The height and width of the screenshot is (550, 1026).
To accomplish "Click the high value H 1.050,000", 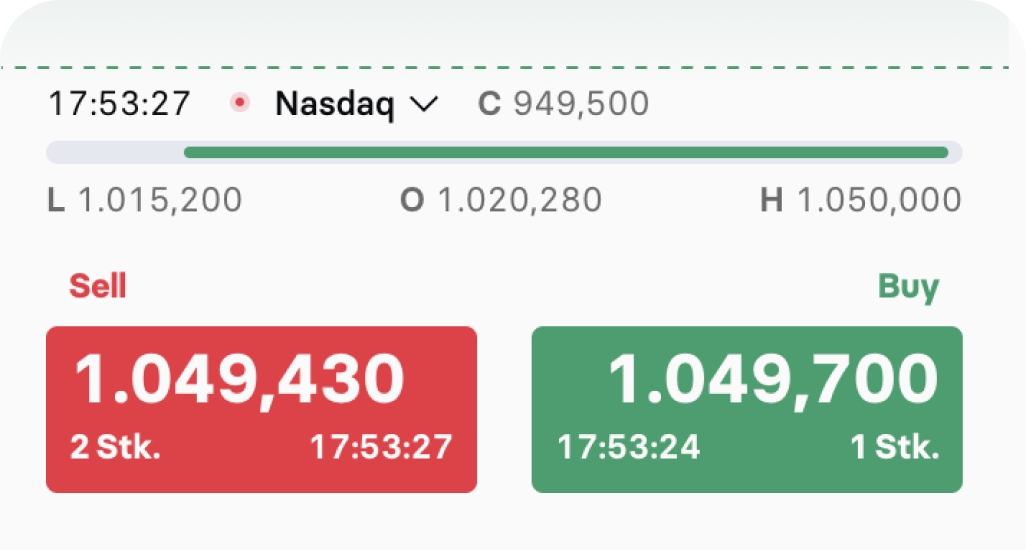I will (860, 200).
